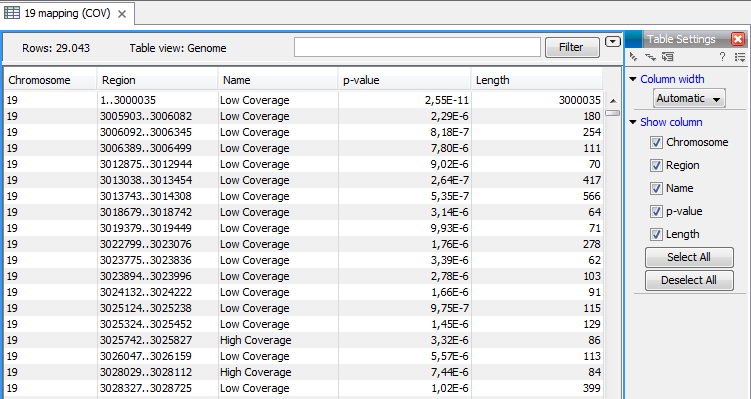Select region 3005903..3006082 cell
751x399 pixels.
tap(158, 116)
